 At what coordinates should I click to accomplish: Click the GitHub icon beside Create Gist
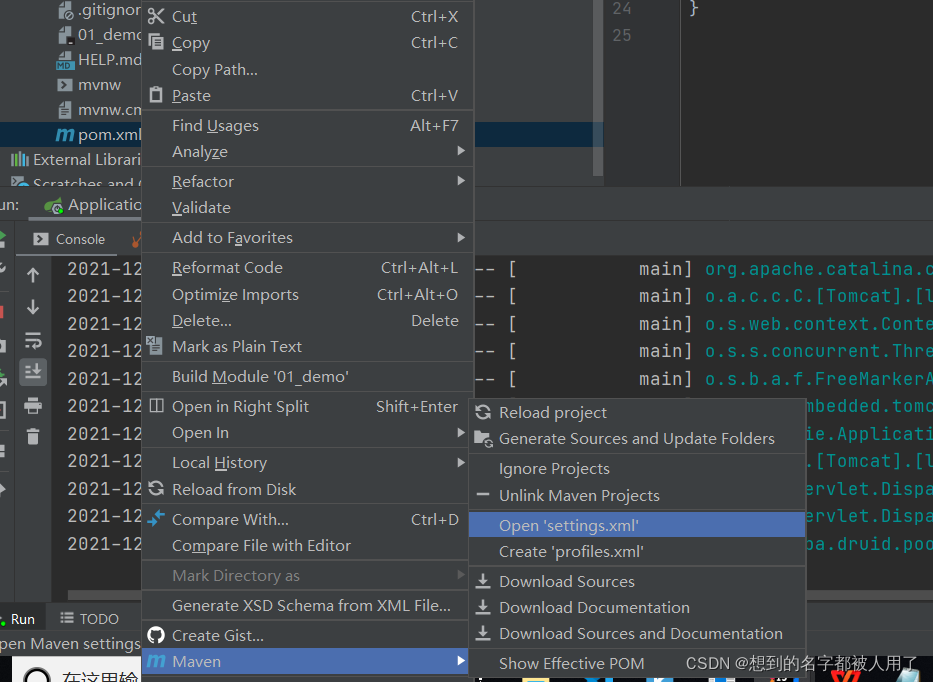point(156,634)
